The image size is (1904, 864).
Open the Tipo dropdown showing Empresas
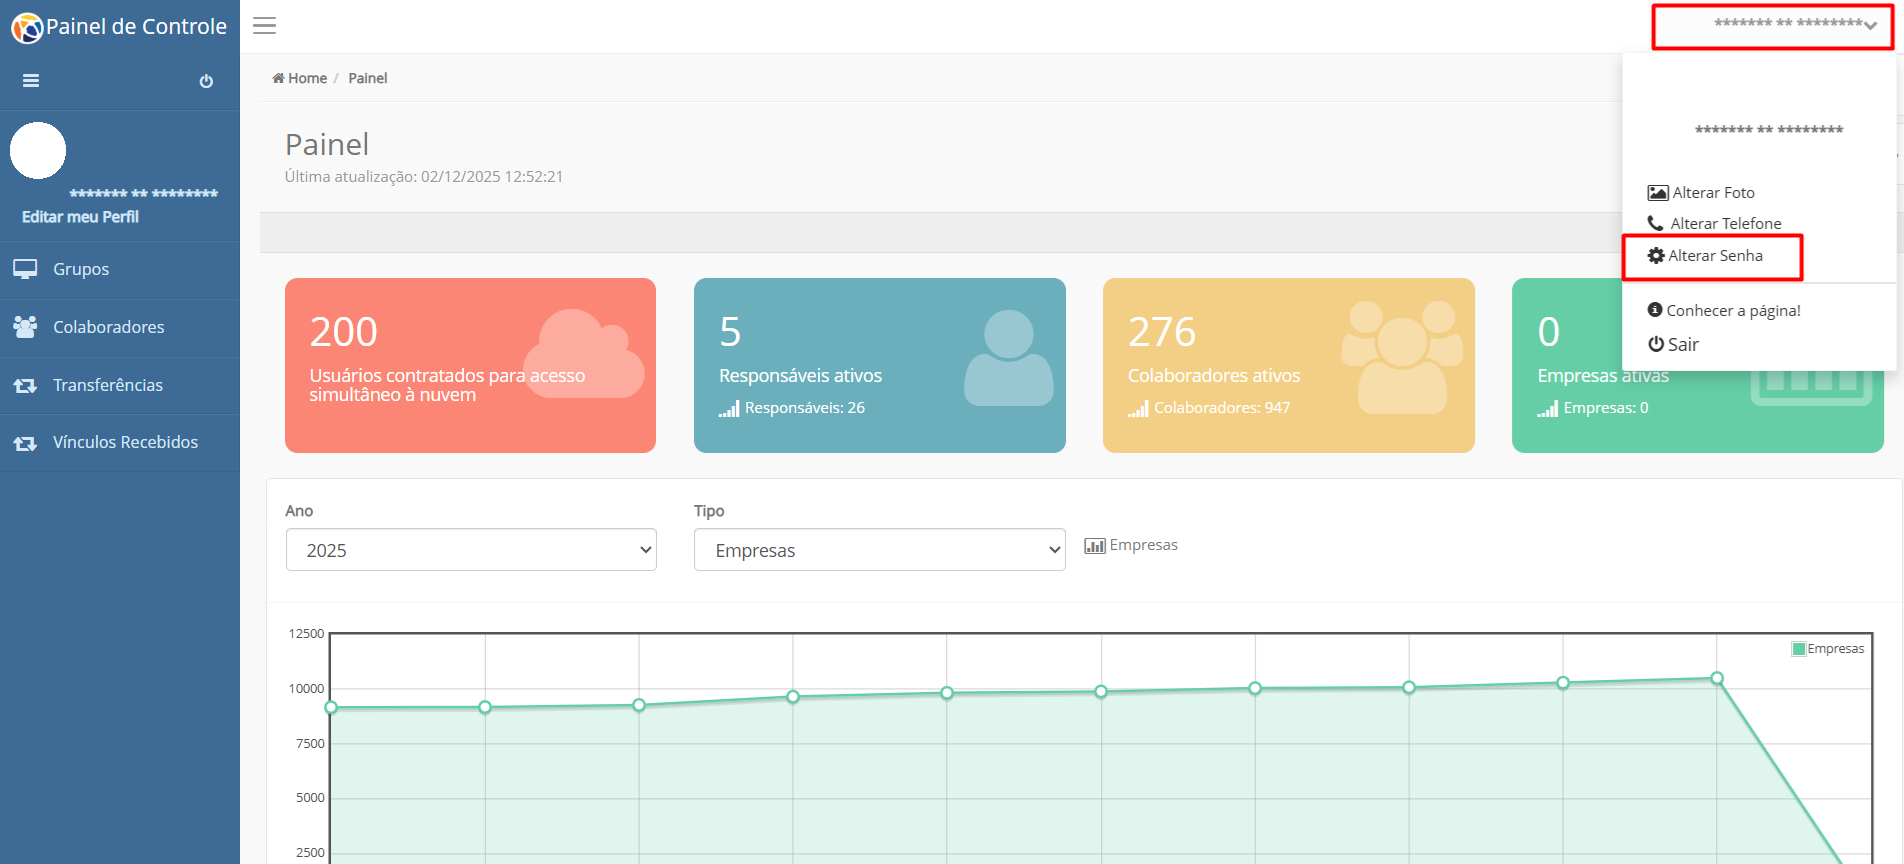880,550
